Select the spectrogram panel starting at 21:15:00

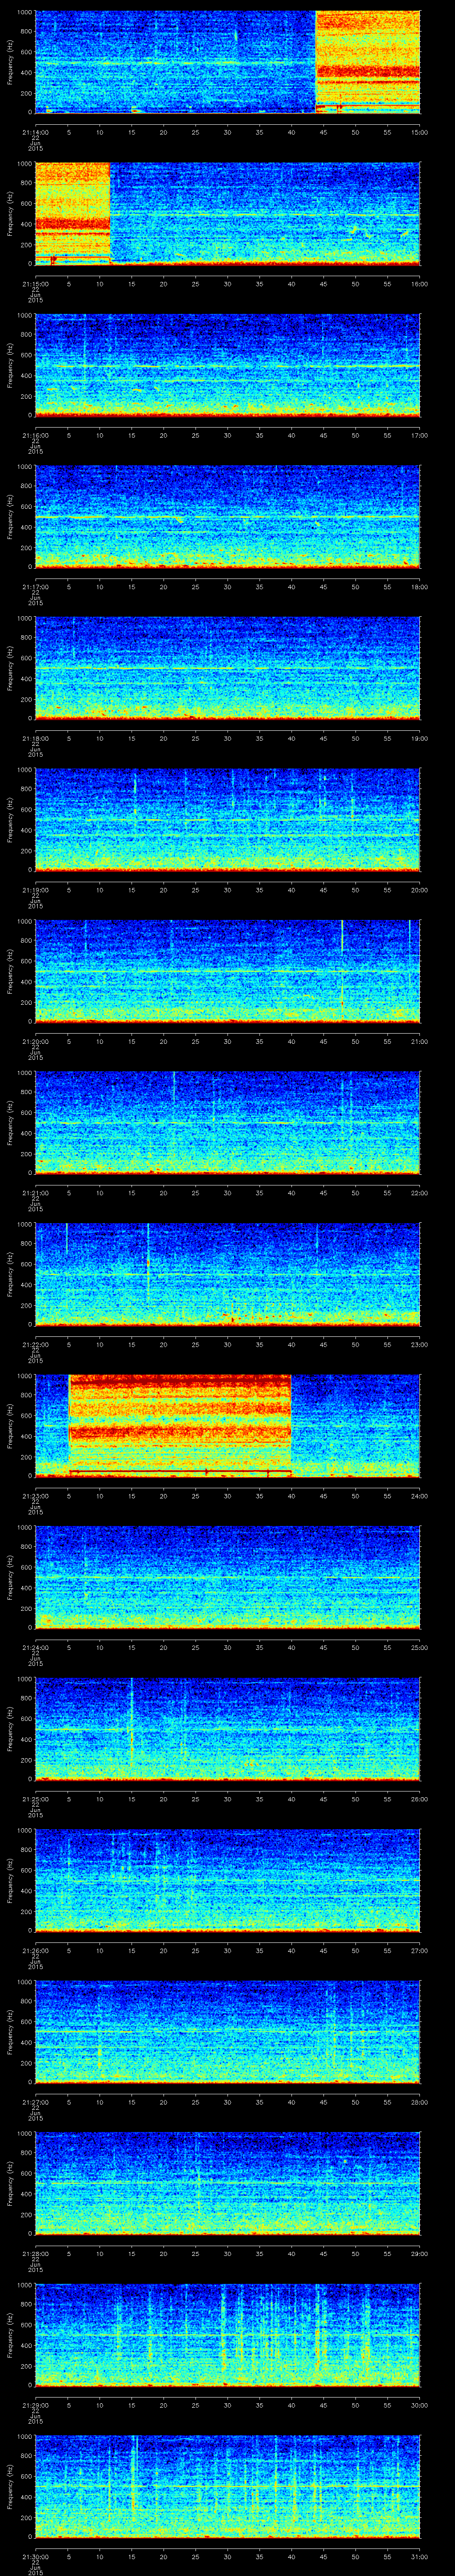click(228, 213)
